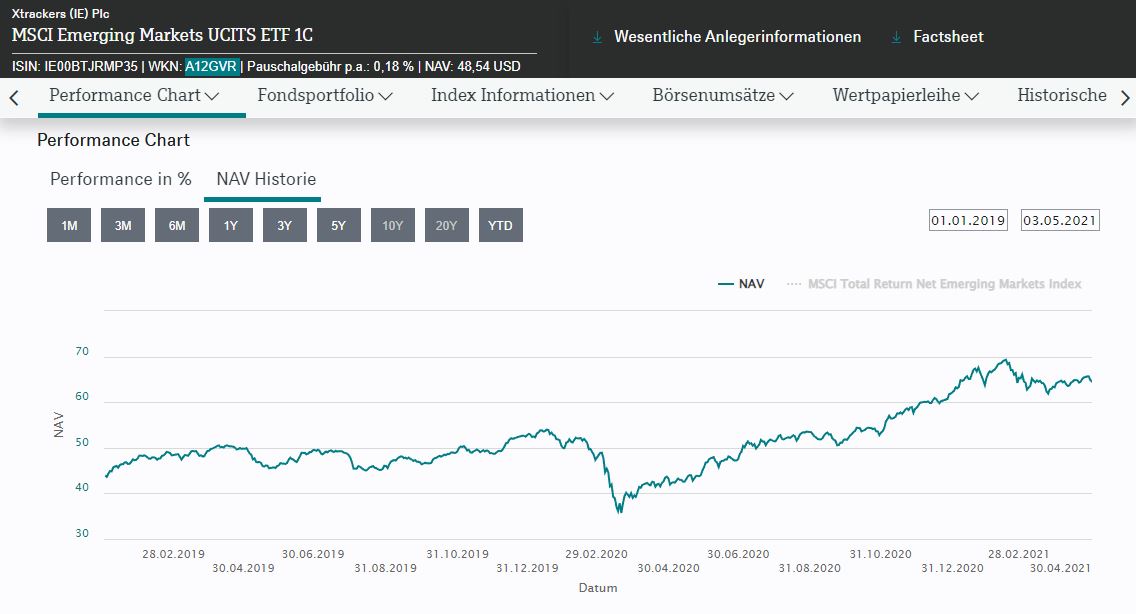The width and height of the screenshot is (1136, 614).
Task: Click the end date field 03.05.2021
Action: (x=1060, y=220)
